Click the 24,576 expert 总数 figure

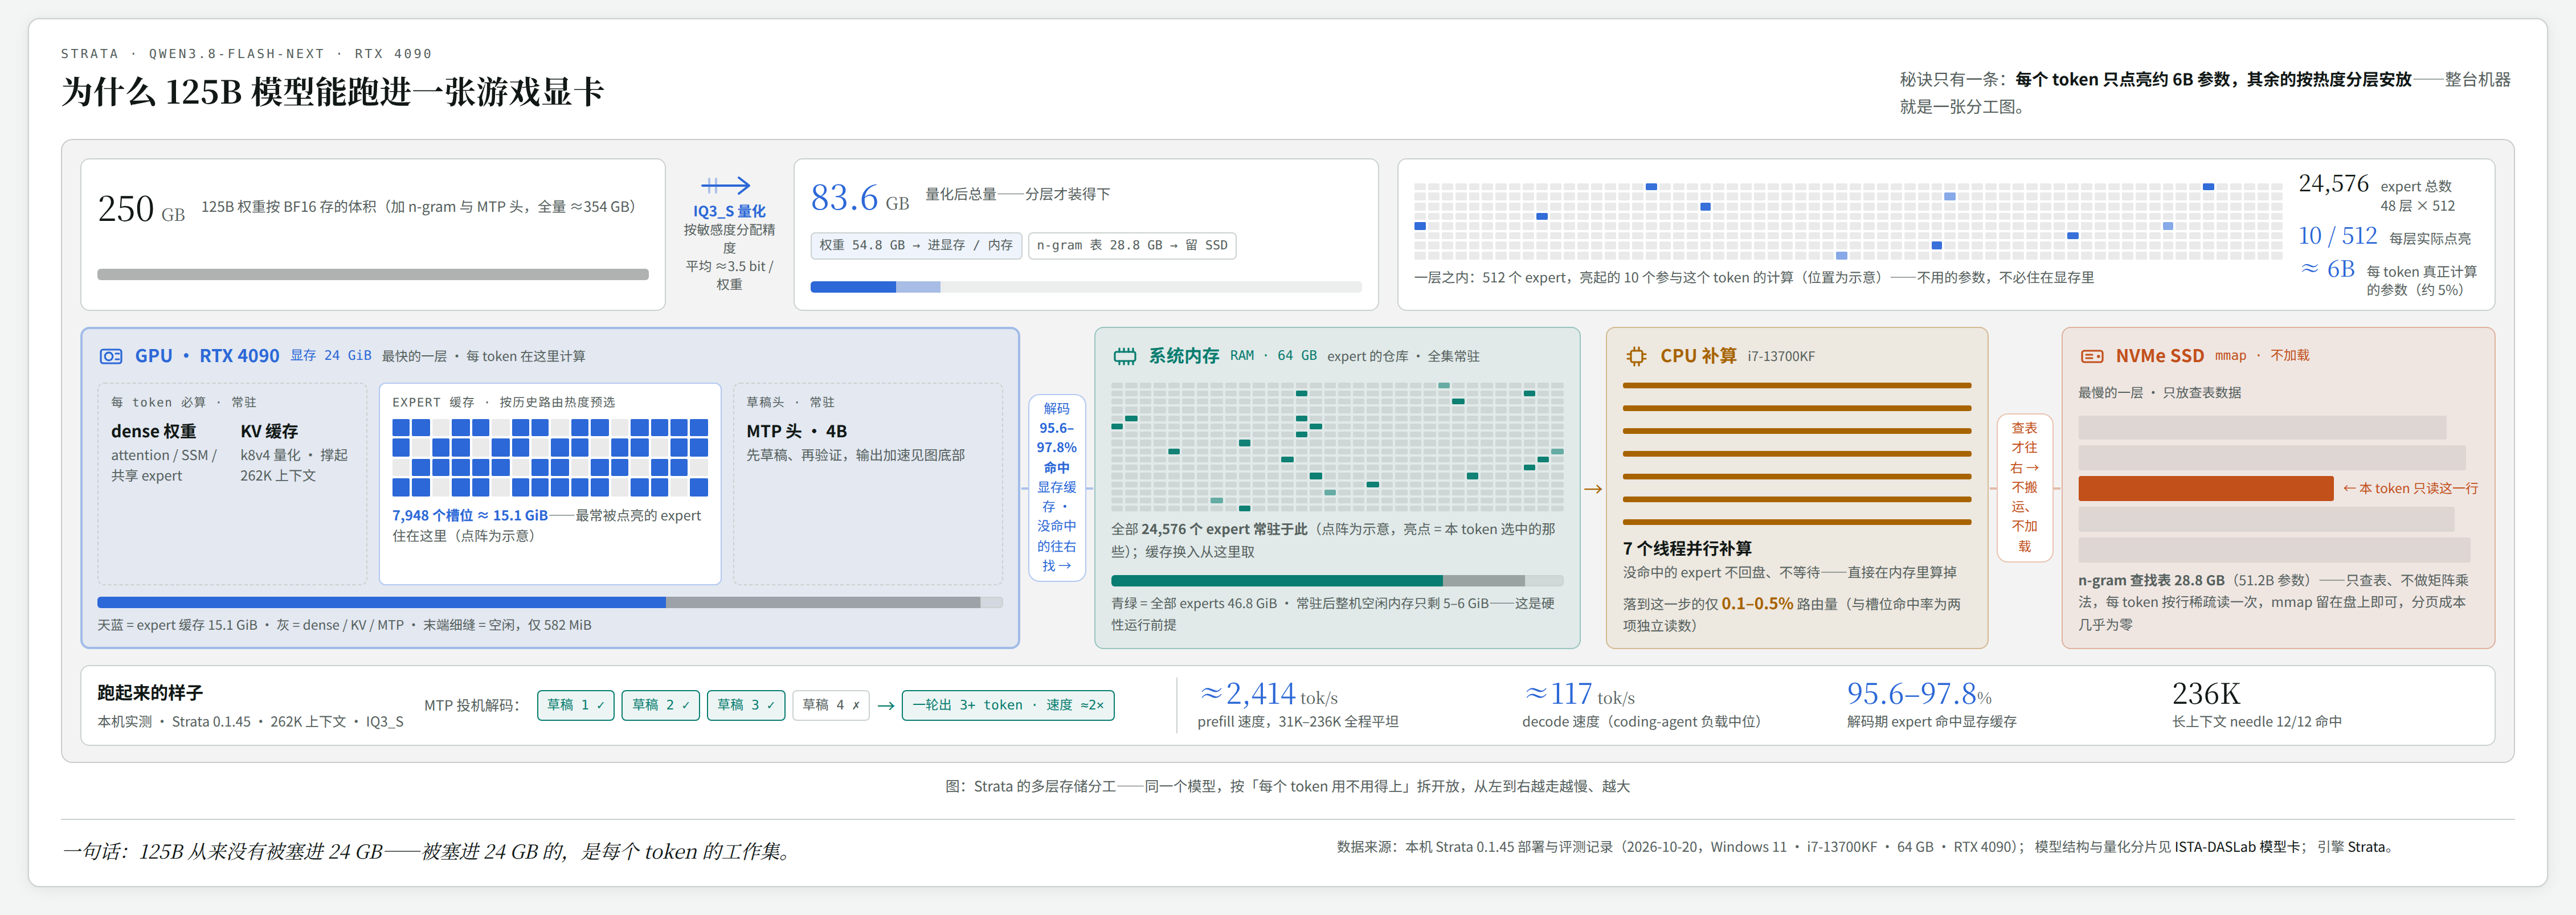coord(2334,184)
